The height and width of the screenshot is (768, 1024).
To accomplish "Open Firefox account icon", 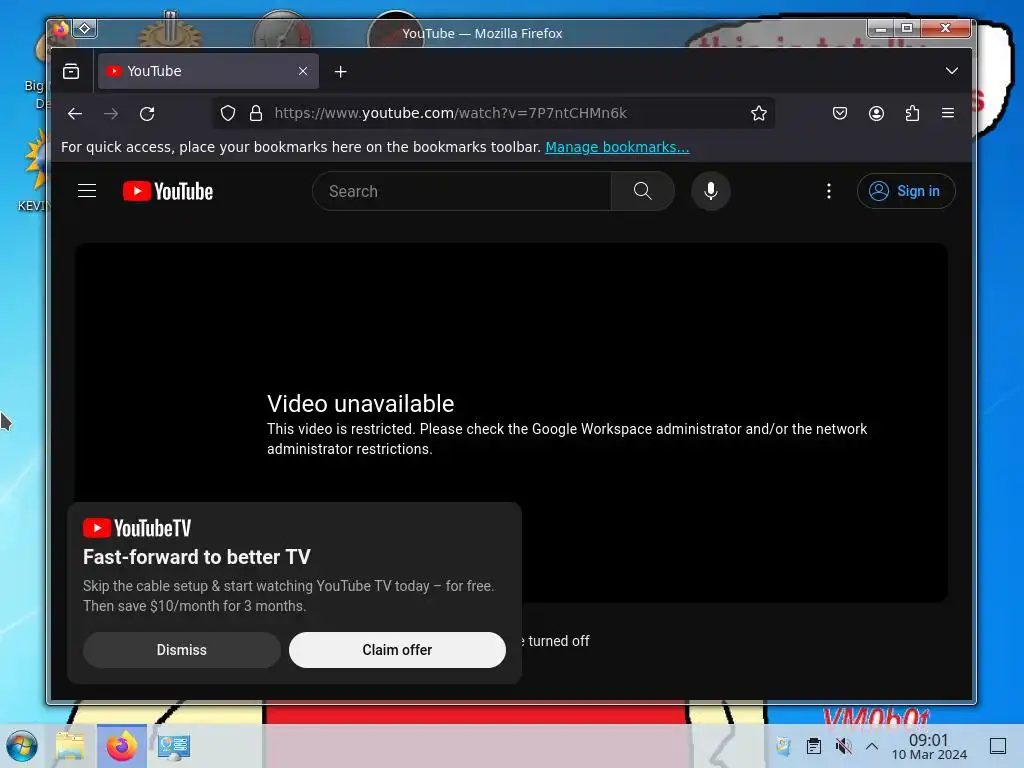I will (x=876, y=114).
